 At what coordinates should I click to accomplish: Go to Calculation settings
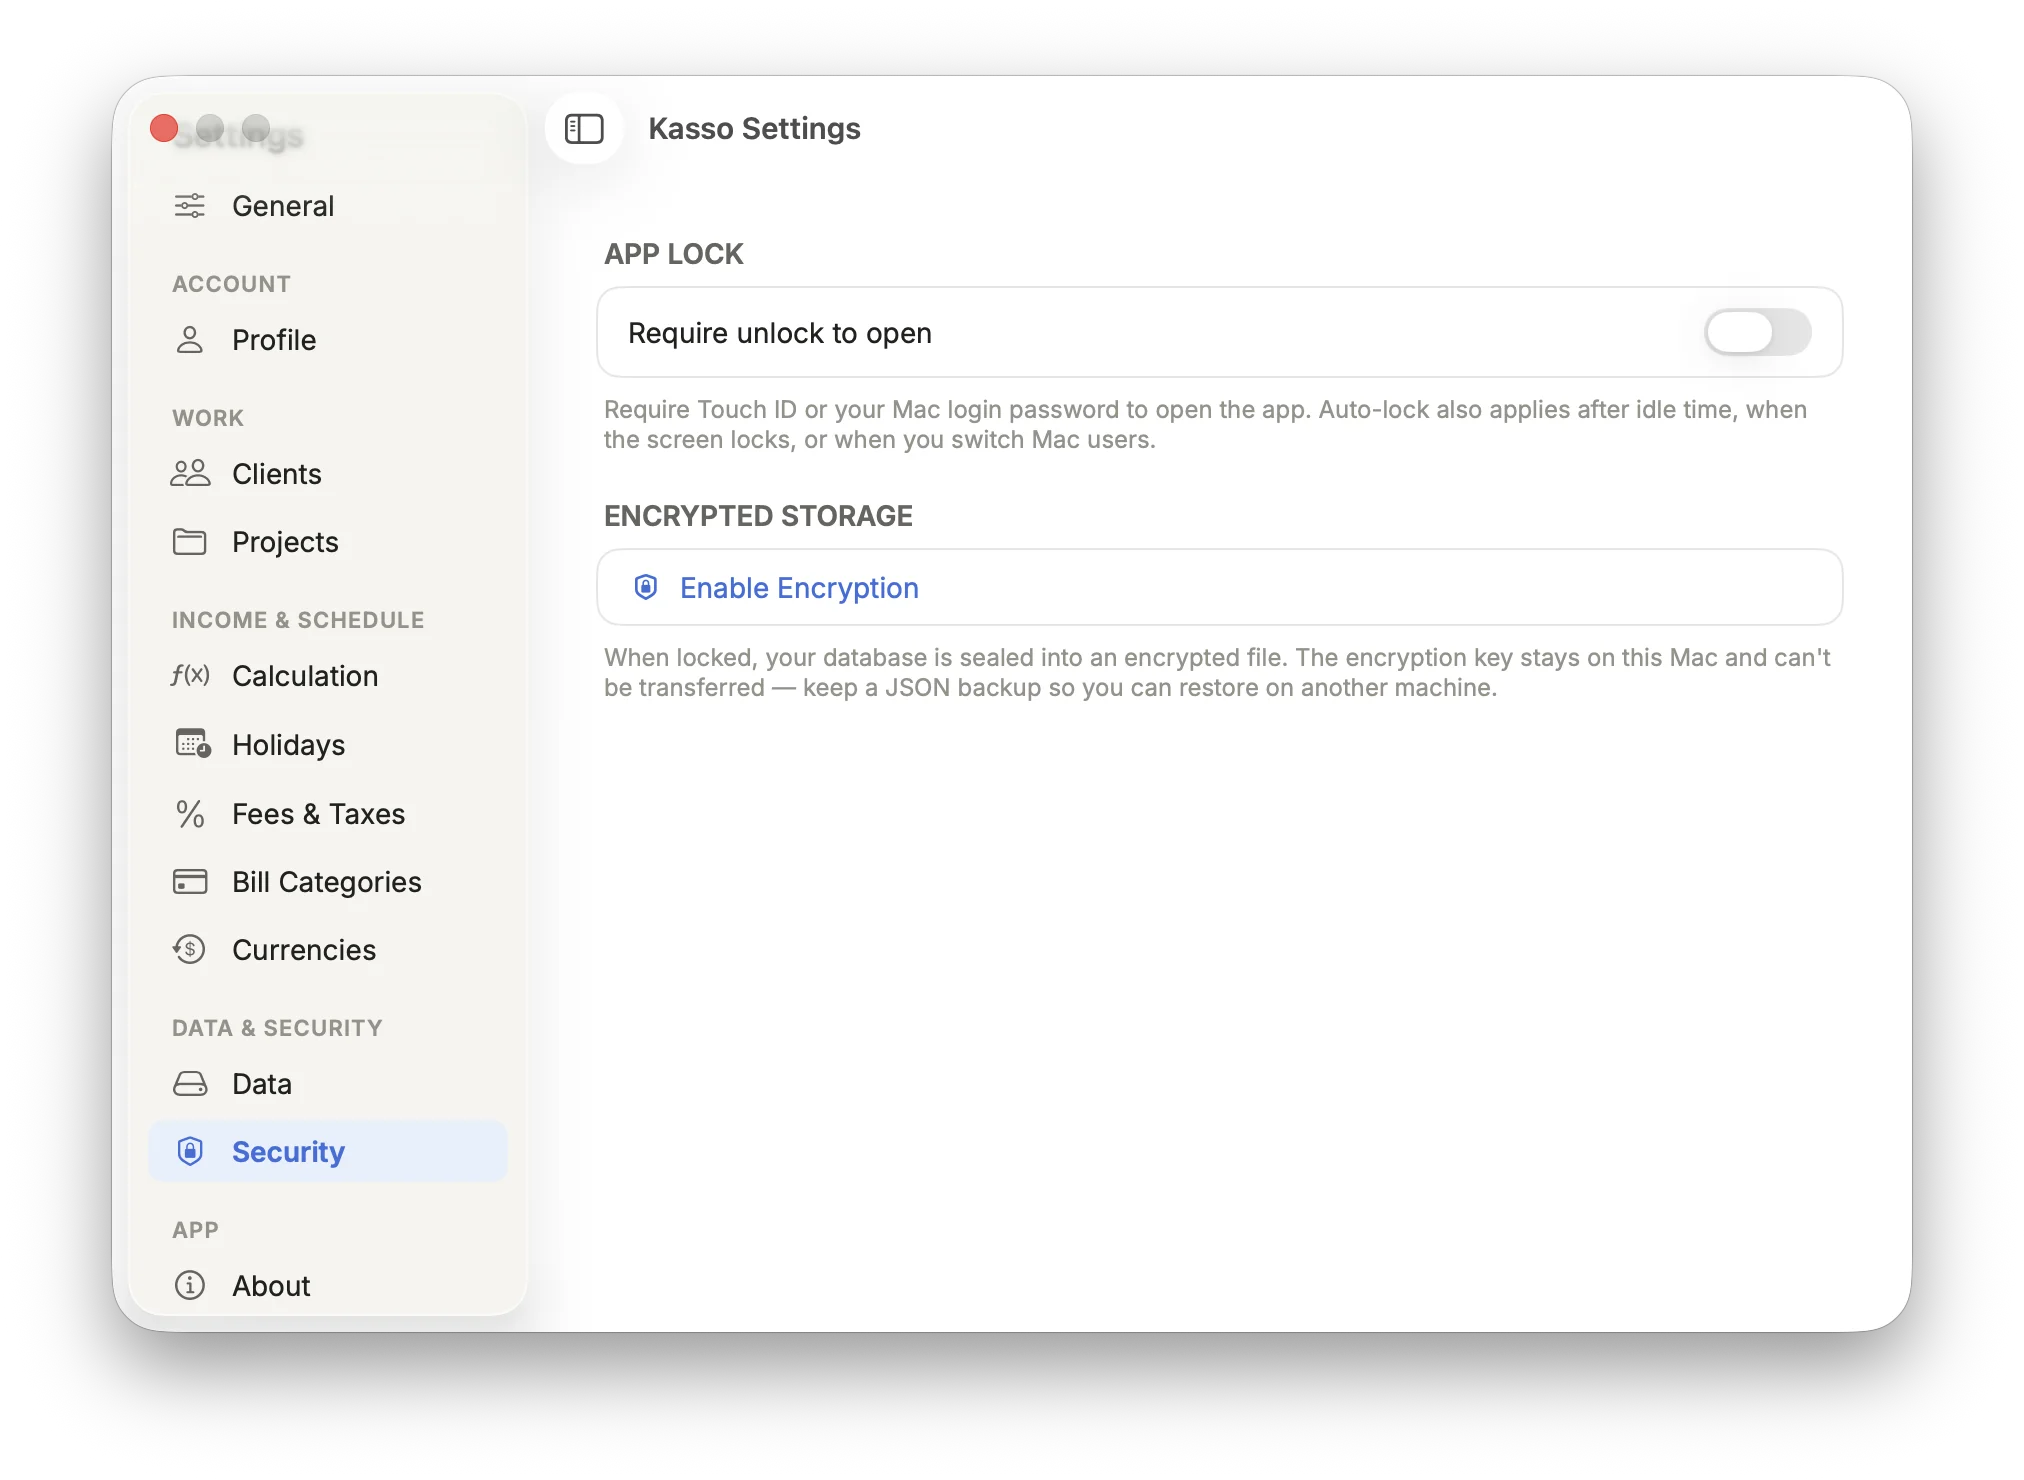click(x=328, y=676)
